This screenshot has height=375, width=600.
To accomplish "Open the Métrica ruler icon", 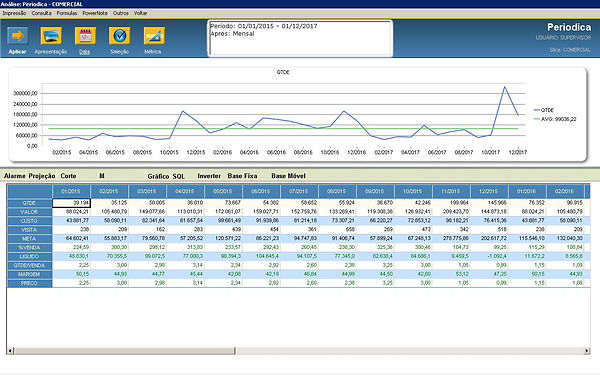I will [154, 36].
